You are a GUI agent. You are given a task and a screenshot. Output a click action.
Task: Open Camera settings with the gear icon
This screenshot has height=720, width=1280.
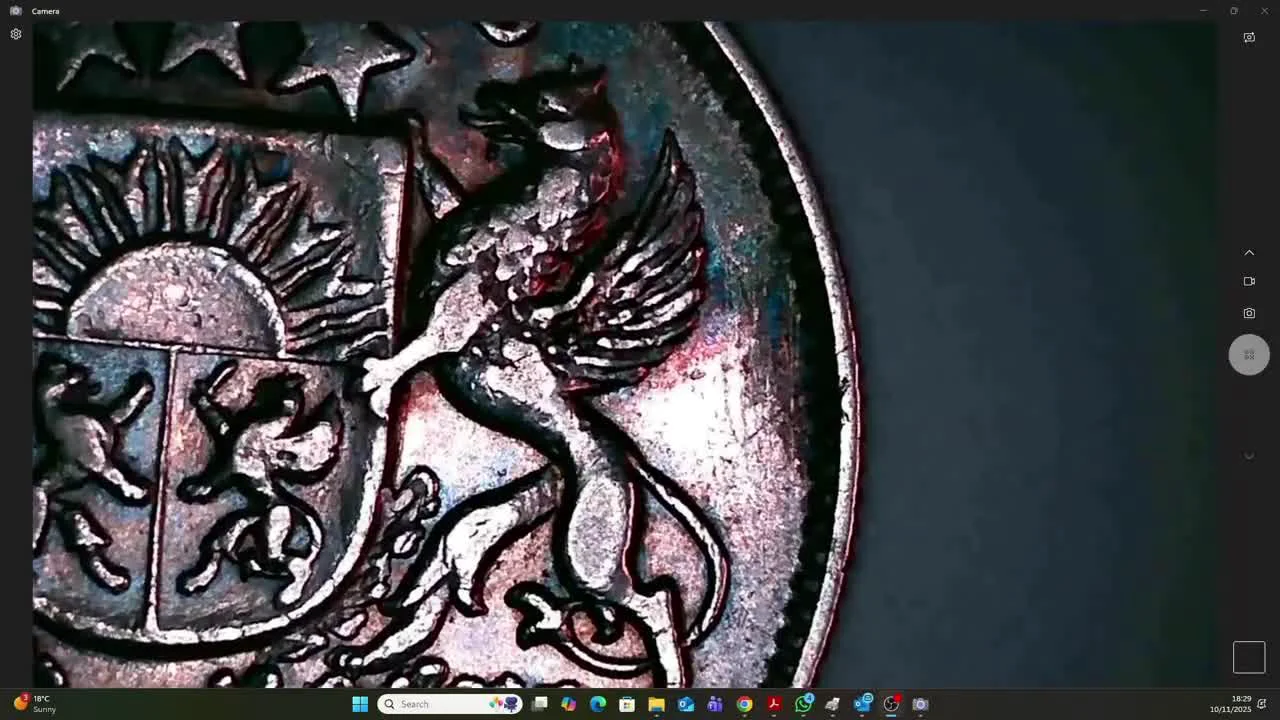pyautogui.click(x=16, y=33)
